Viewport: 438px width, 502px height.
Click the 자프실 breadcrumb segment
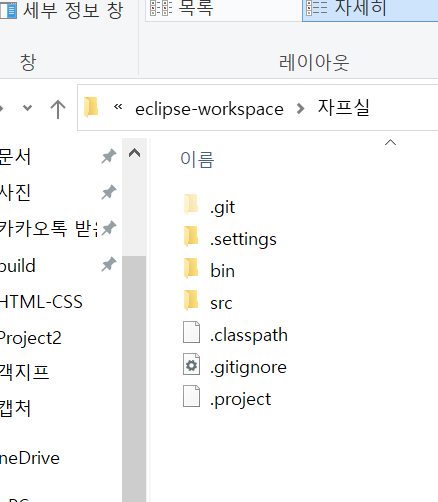tap(344, 108)
